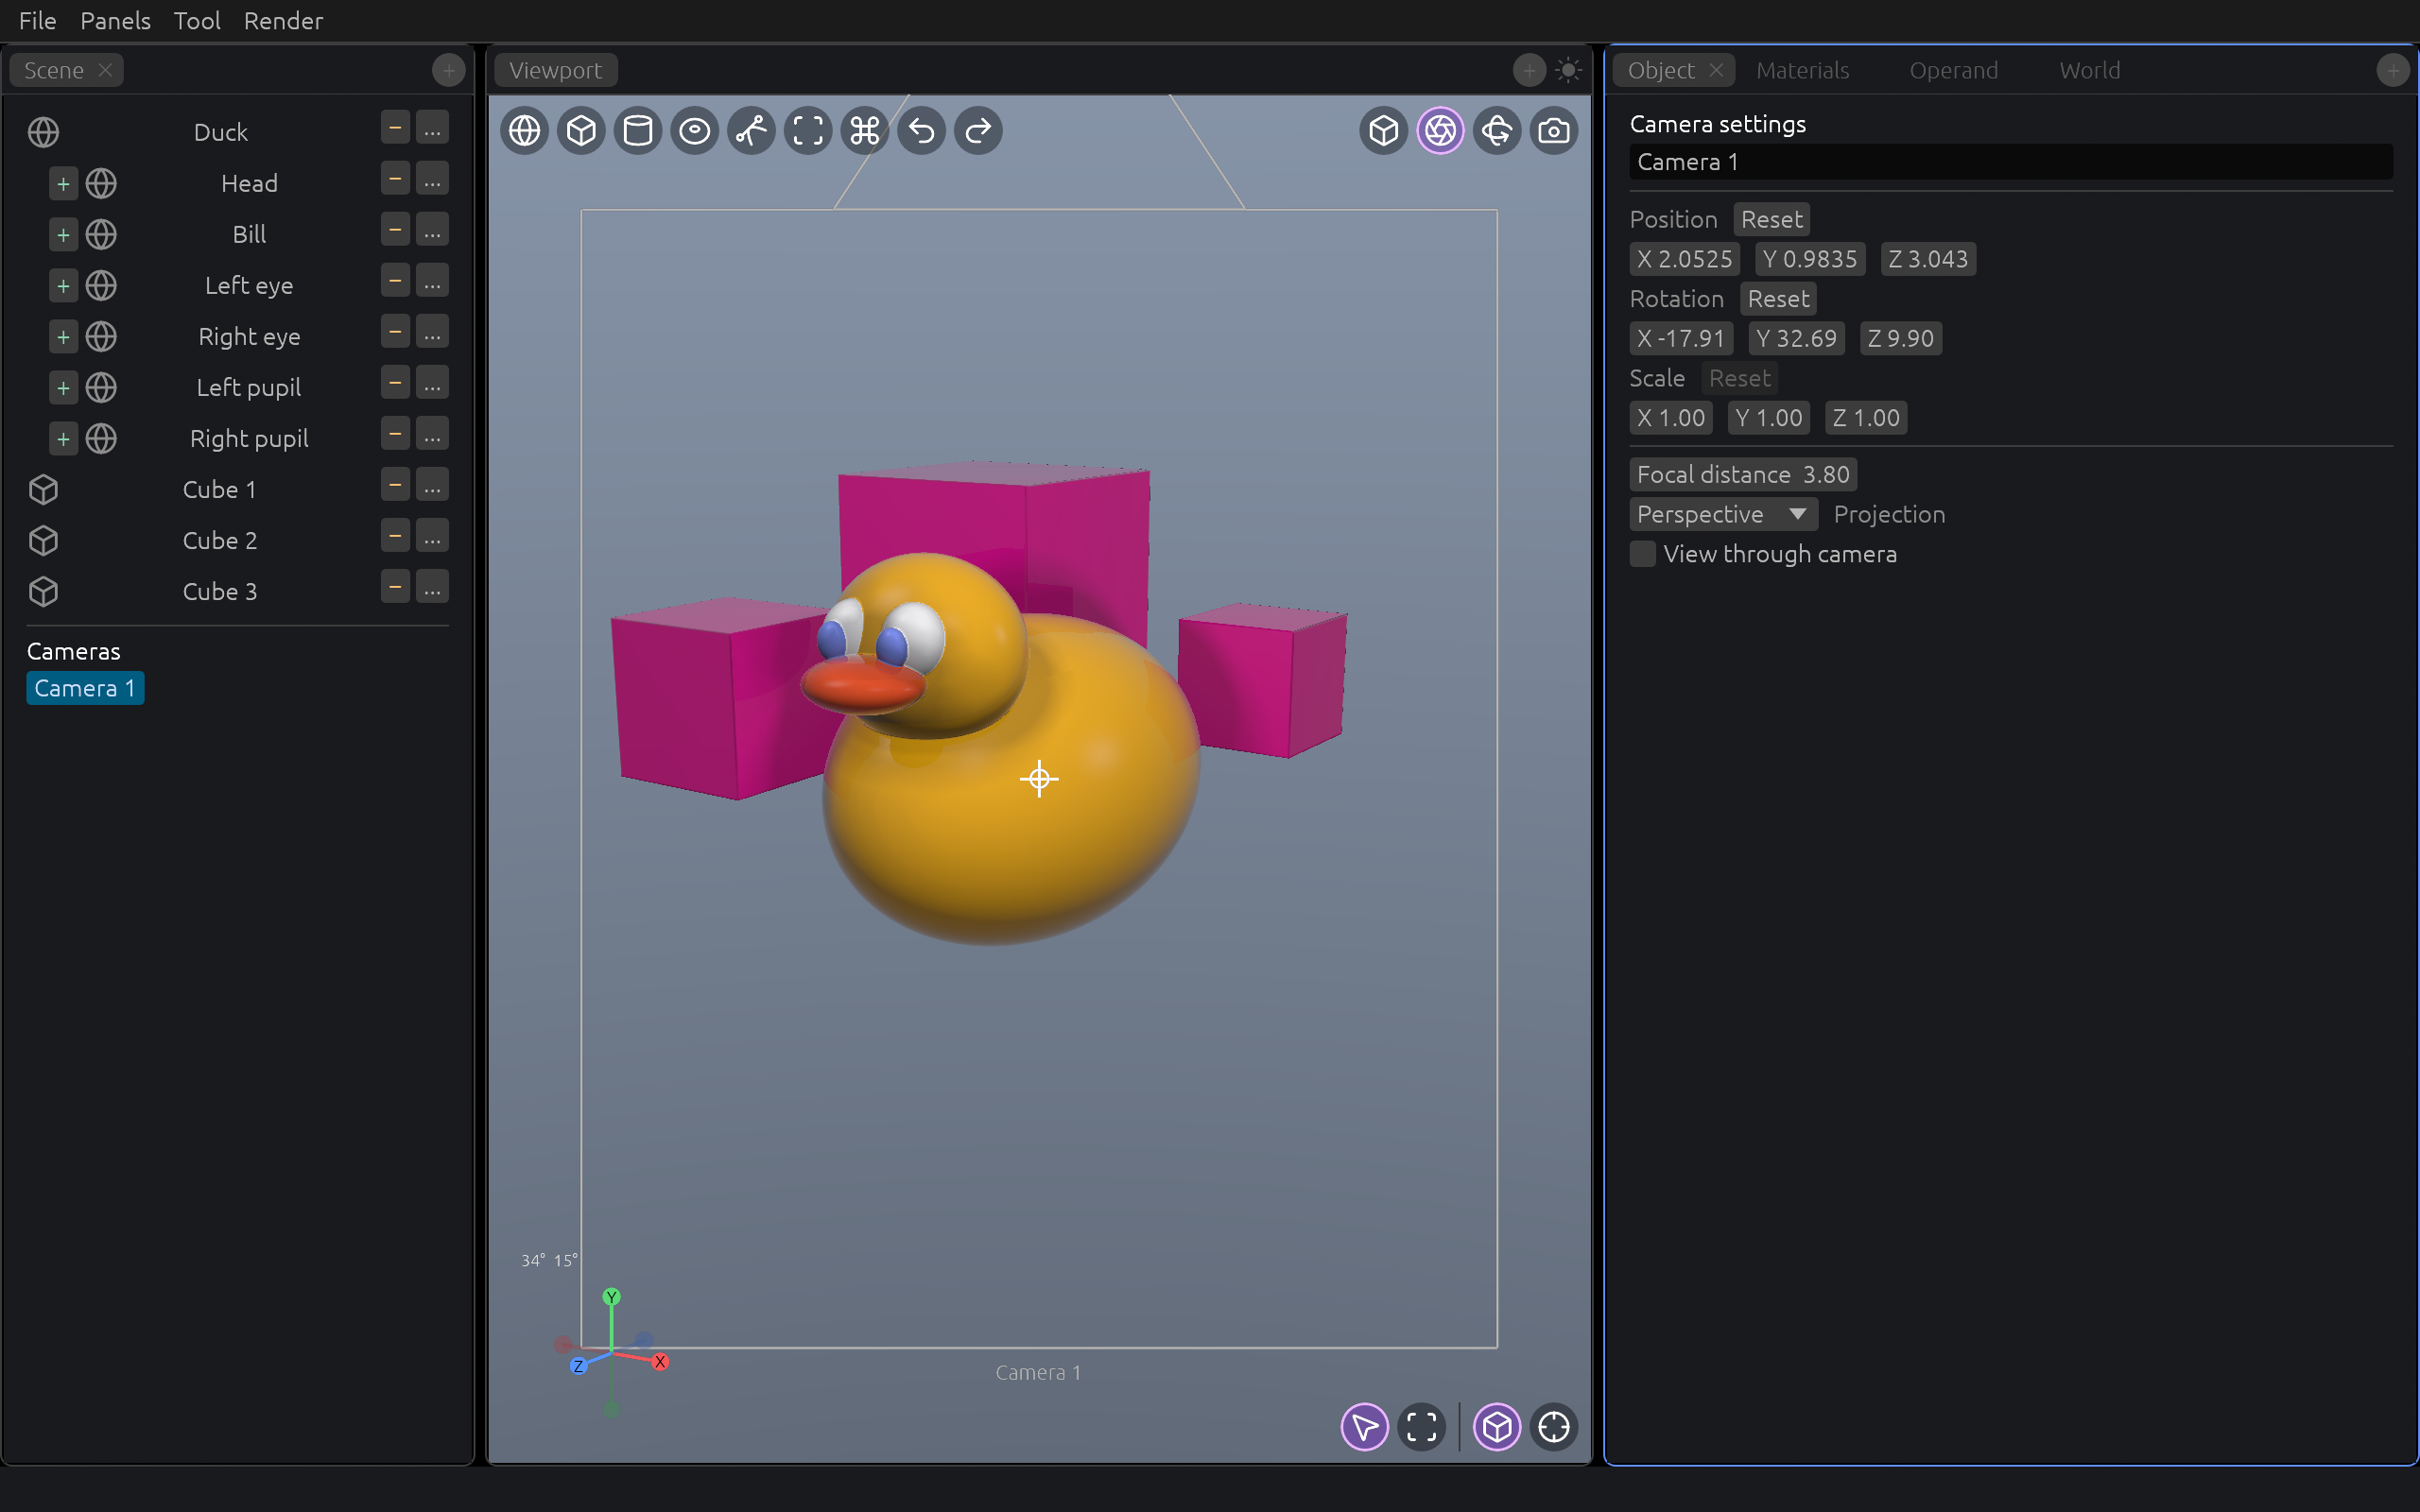This screenshot has width=2420, height=1512.
Task: Click the rotate-object icon near the camera icon
Action: click(x=1497, y=131)
